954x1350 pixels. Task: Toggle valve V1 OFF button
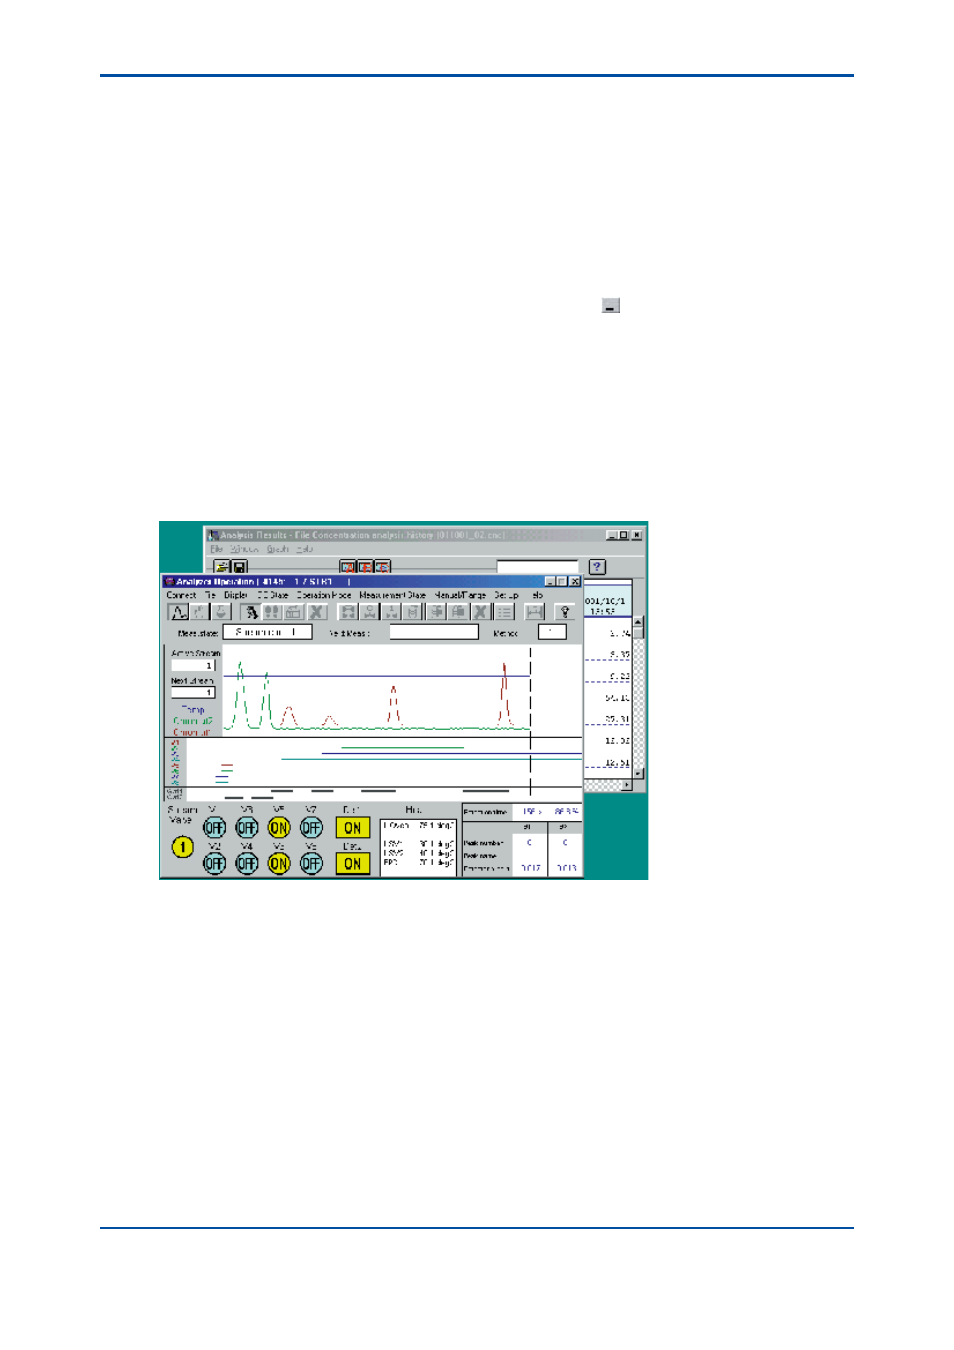214,828
